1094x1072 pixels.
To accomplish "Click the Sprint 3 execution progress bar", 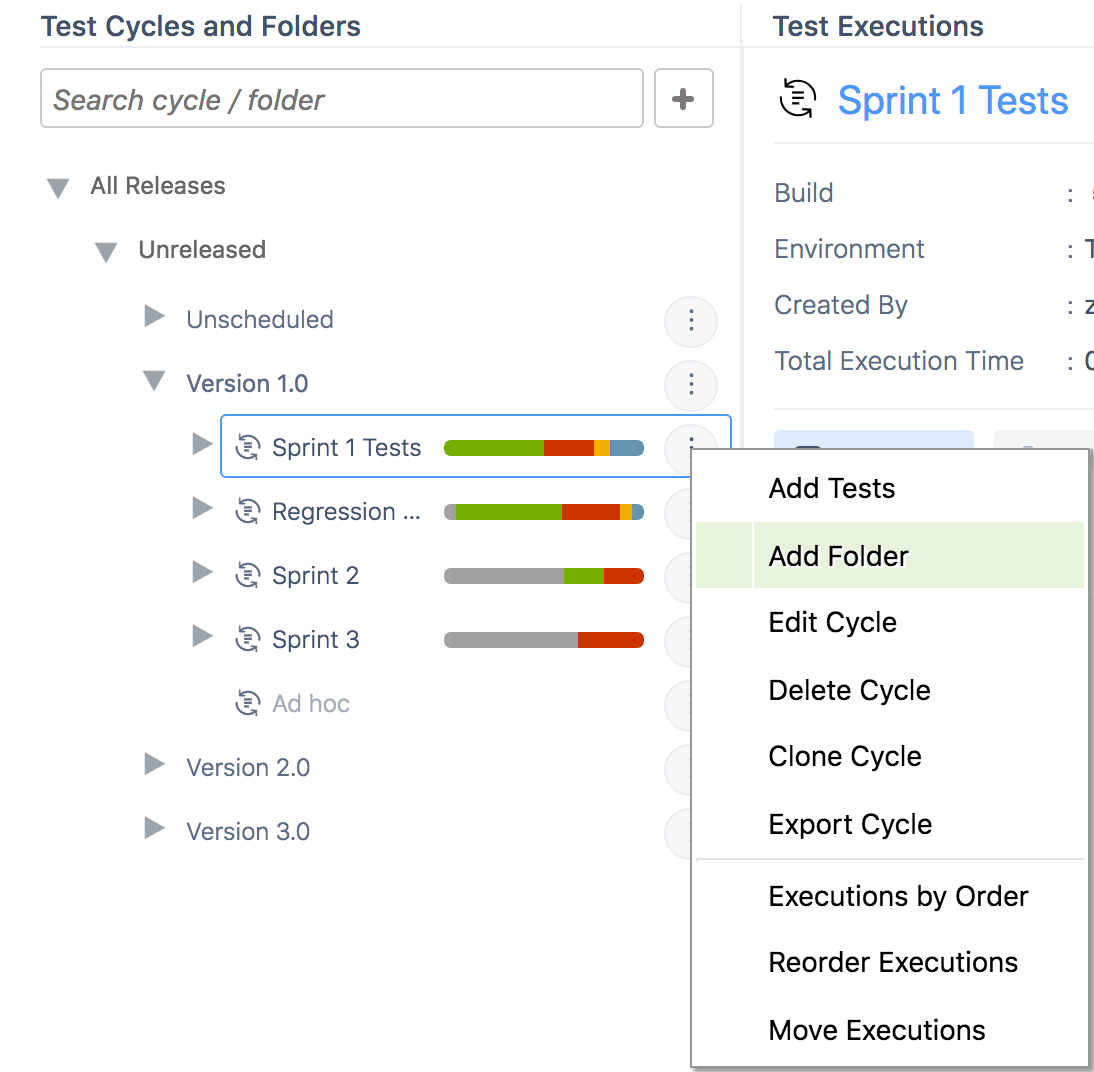I will pos(543,640).
